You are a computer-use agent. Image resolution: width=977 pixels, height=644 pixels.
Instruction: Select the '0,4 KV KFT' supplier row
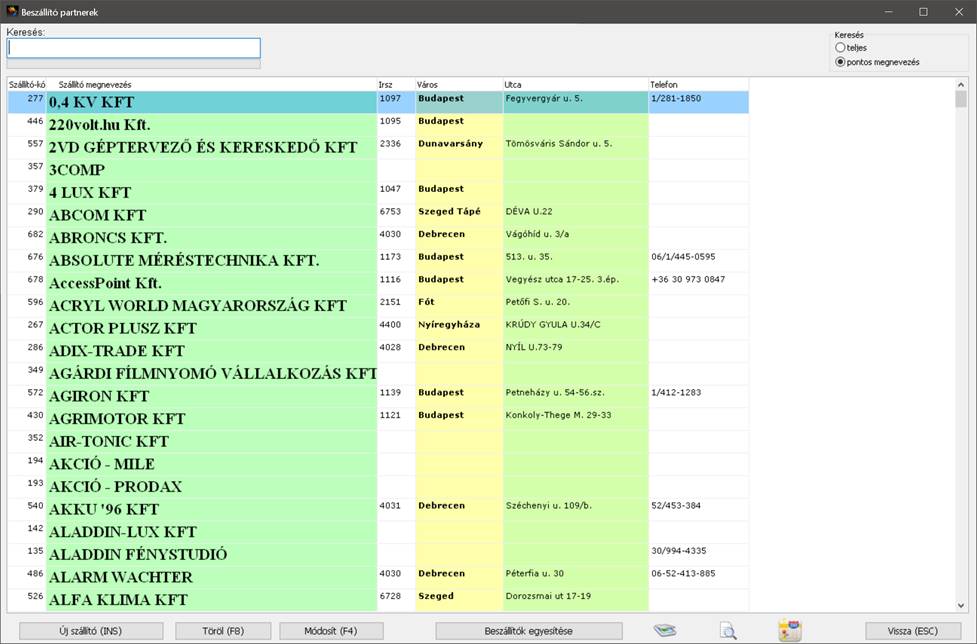click(378, 102)
